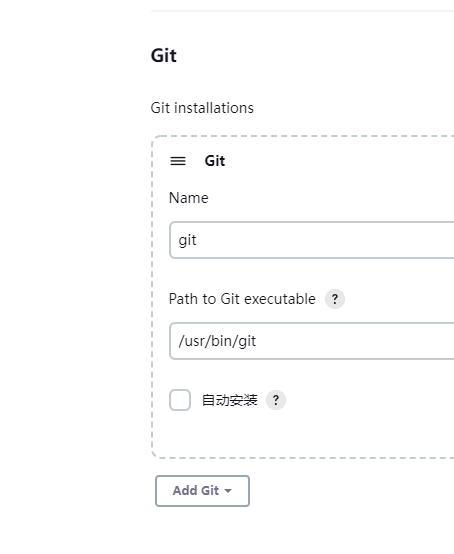The height and width of the screenshot is (554, 454).
Task: Click the Add Git button
Action: [x=202, y=491]
